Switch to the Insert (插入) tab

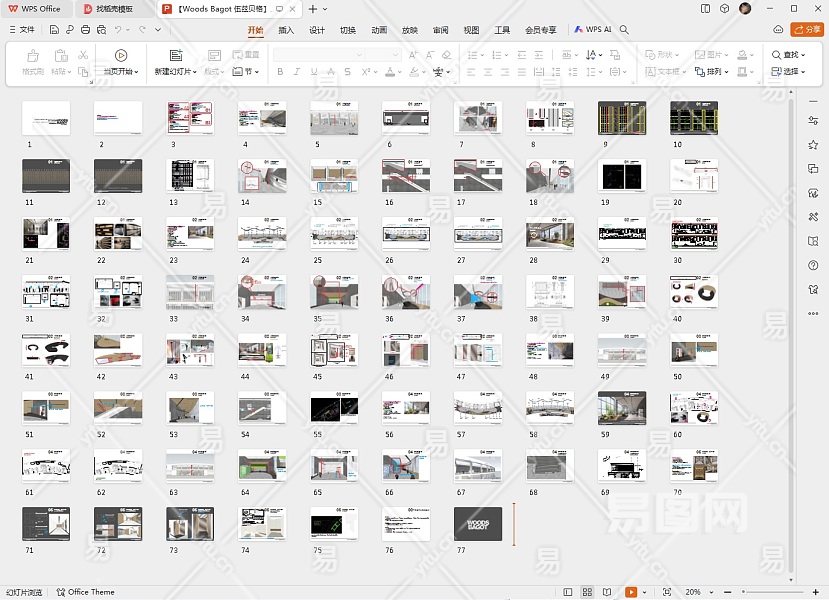click(x=286, y=30)
